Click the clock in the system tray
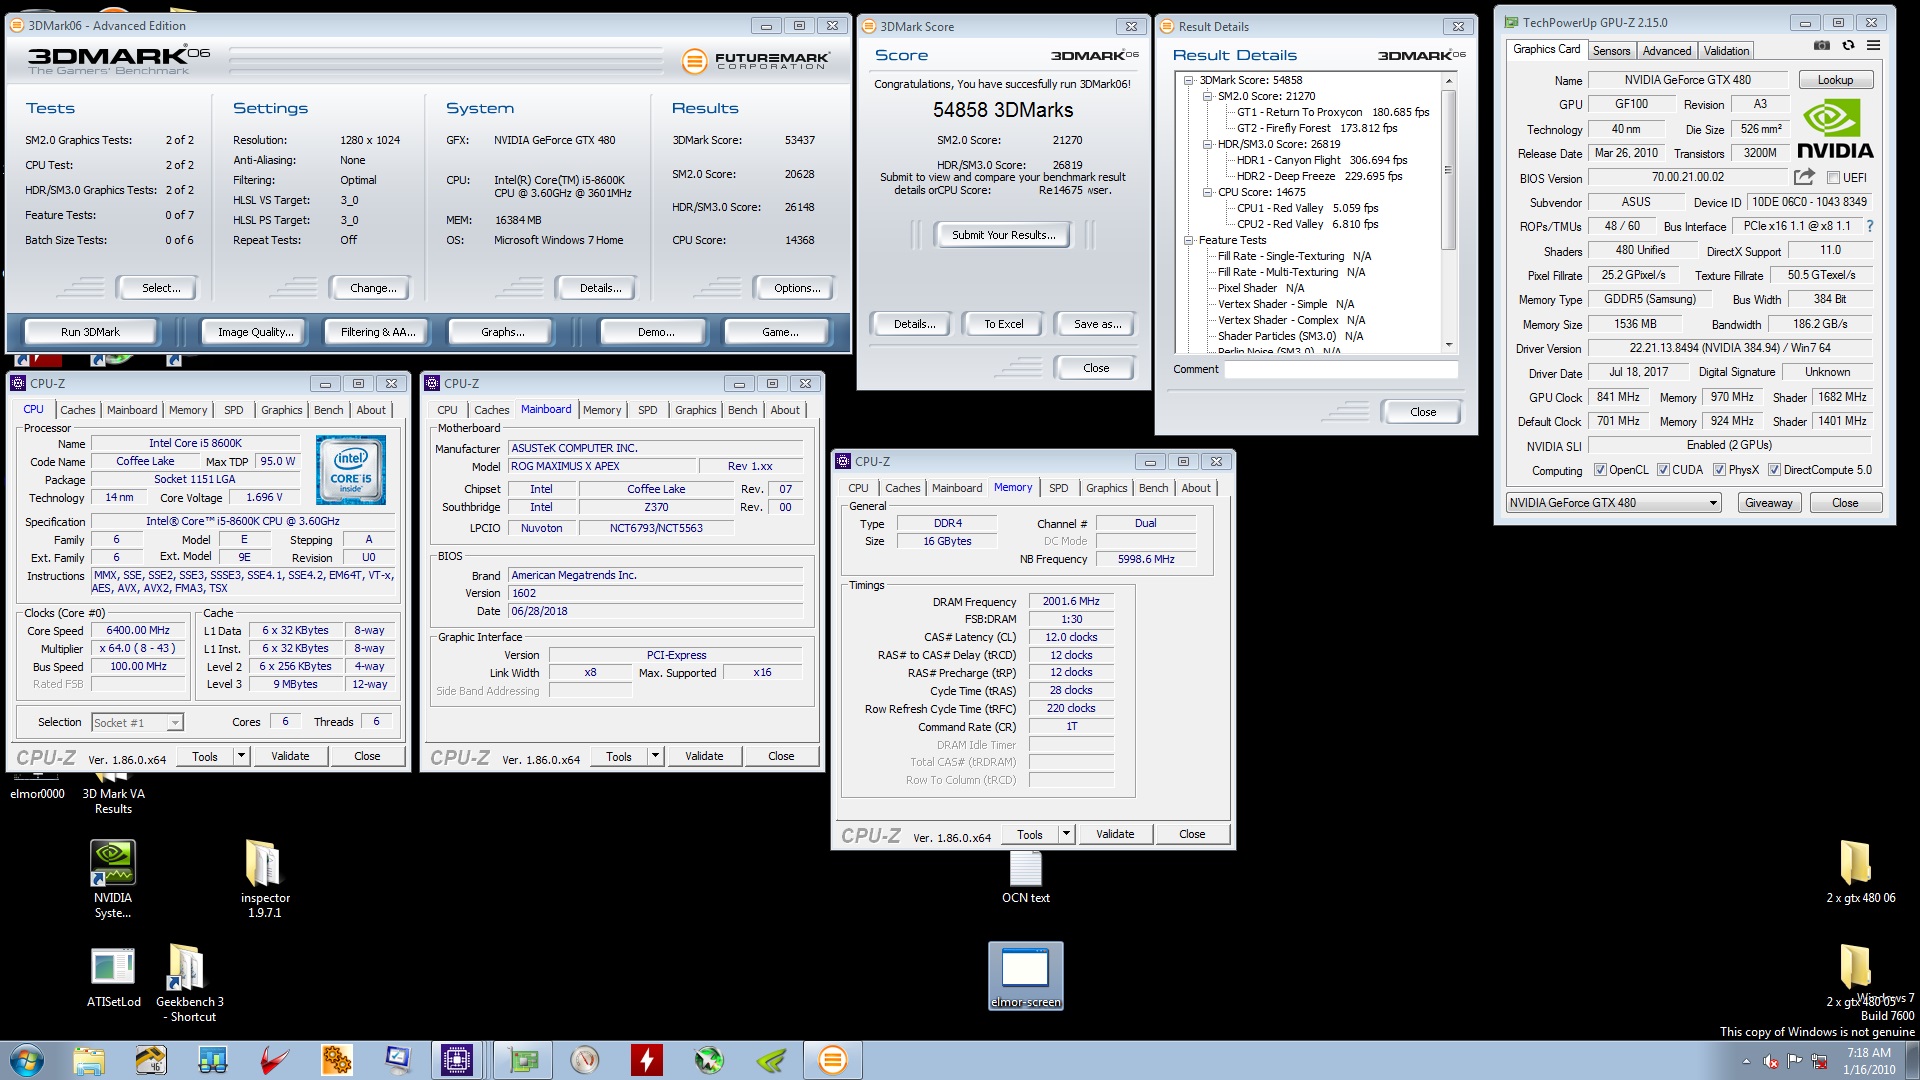Viewport: 1920px width, 1080px height. click(1869, 1060)
